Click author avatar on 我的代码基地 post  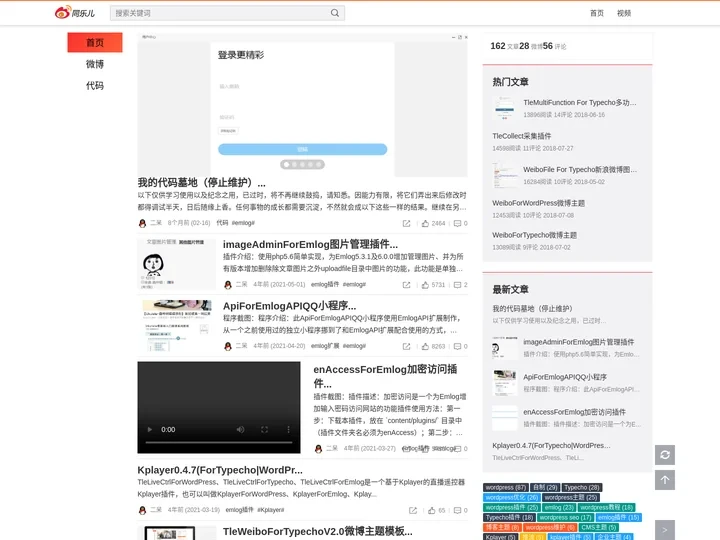point(142,223)
